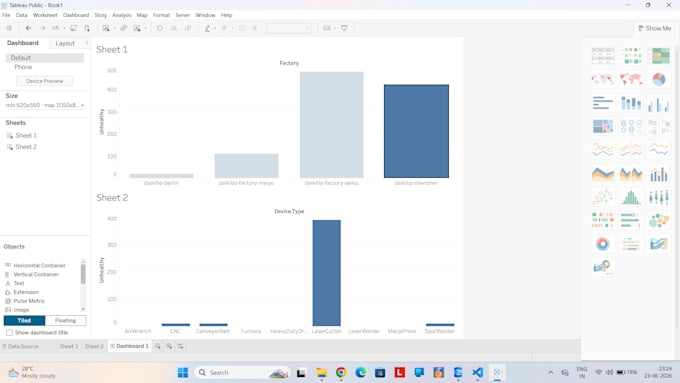Screen dimensions: 680x383
Task: Select the symbol map chart in Show Me
Action: tap(603, 79)
